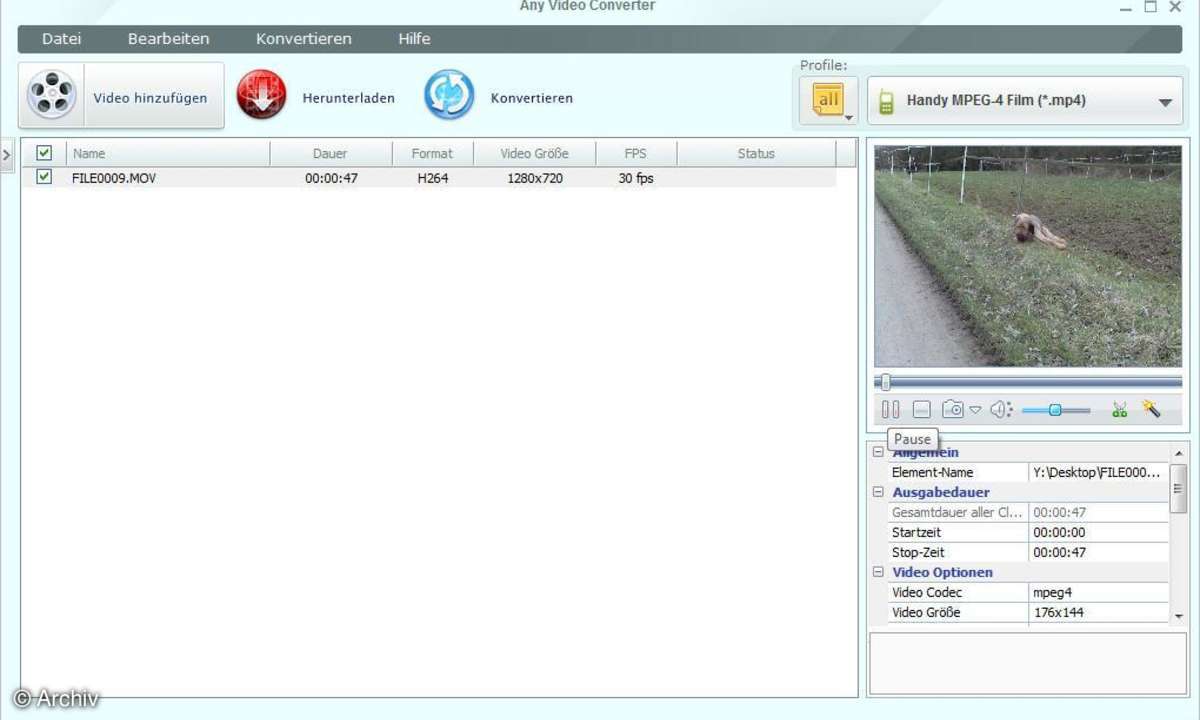Click the Video hinzufügen button
Image resolution: width=1200 pixels, height=720 pixels.
121,96
